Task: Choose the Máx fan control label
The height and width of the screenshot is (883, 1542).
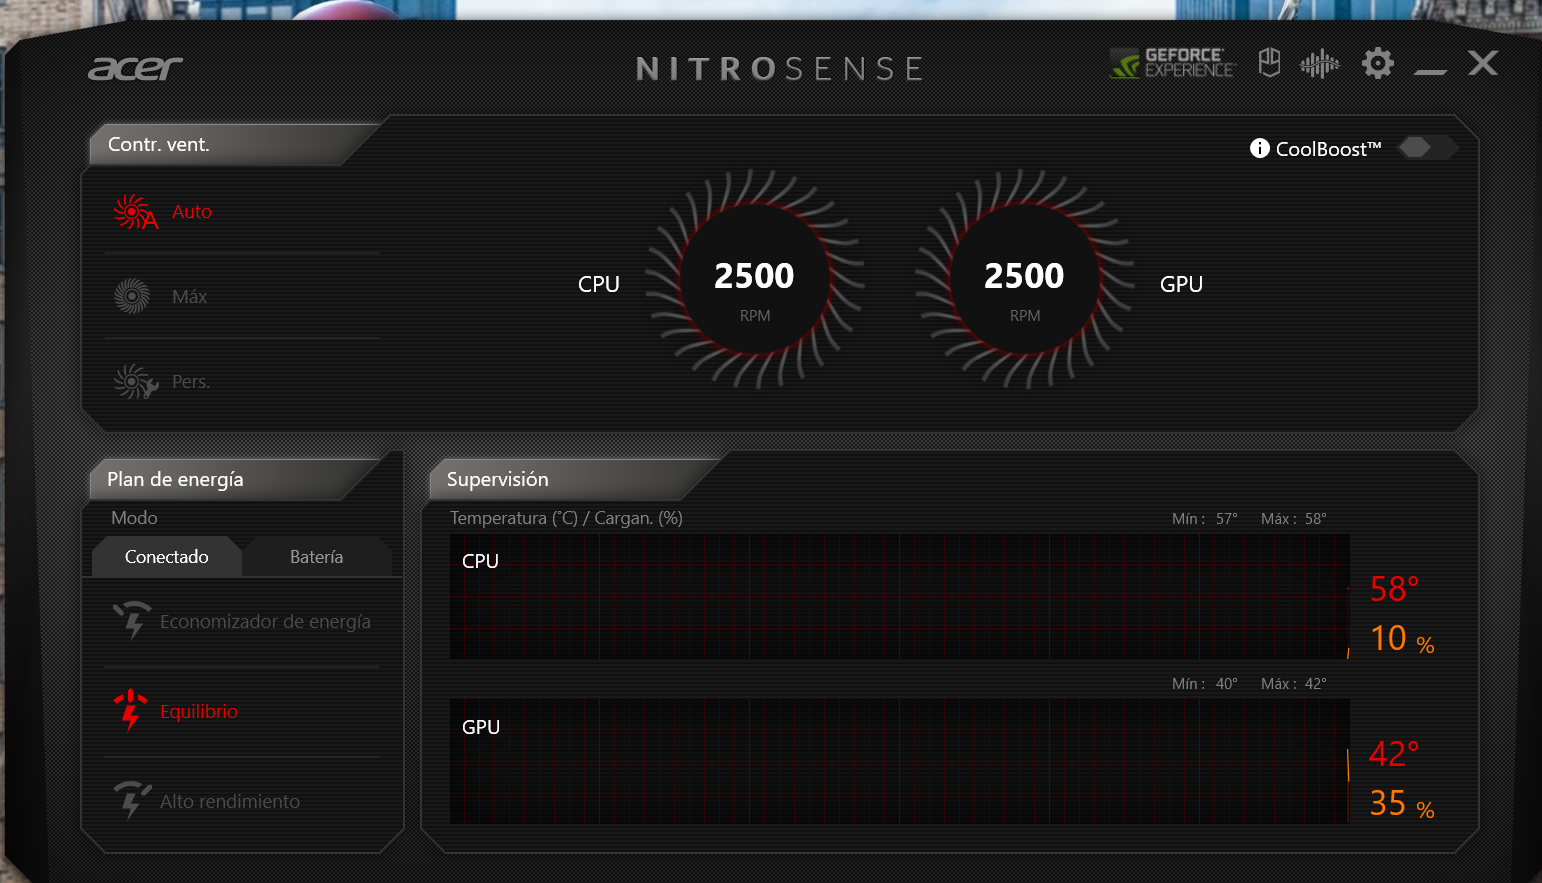Action: pyautogui.click(x=190, y=296)
